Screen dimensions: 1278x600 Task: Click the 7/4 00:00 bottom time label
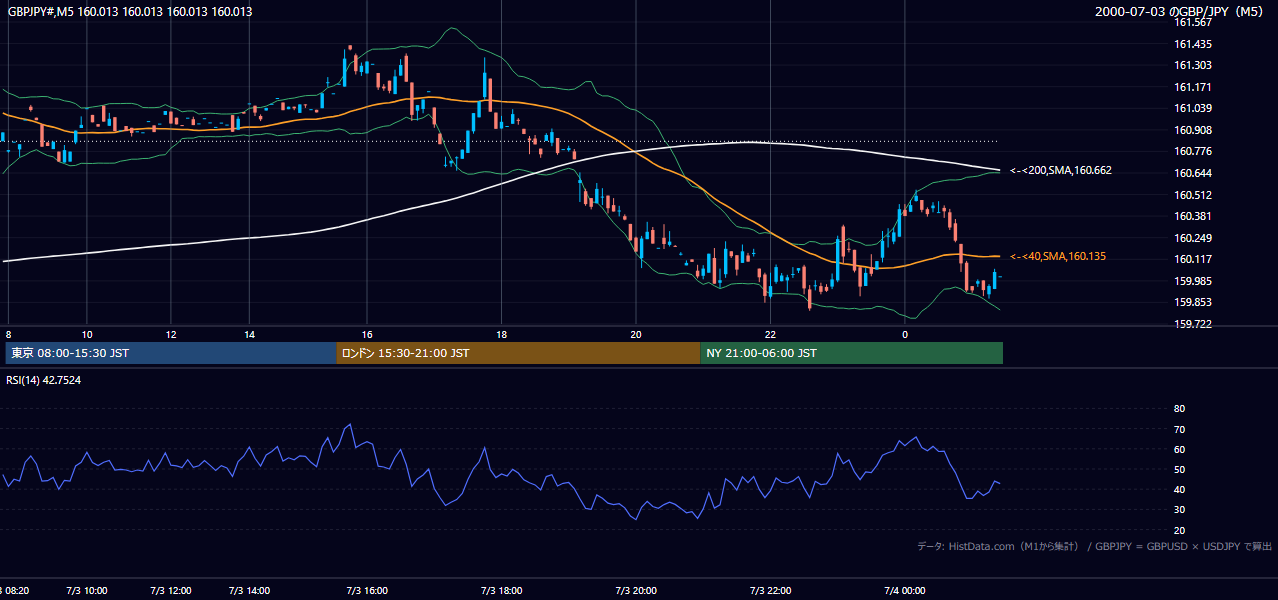pos(905,591)
